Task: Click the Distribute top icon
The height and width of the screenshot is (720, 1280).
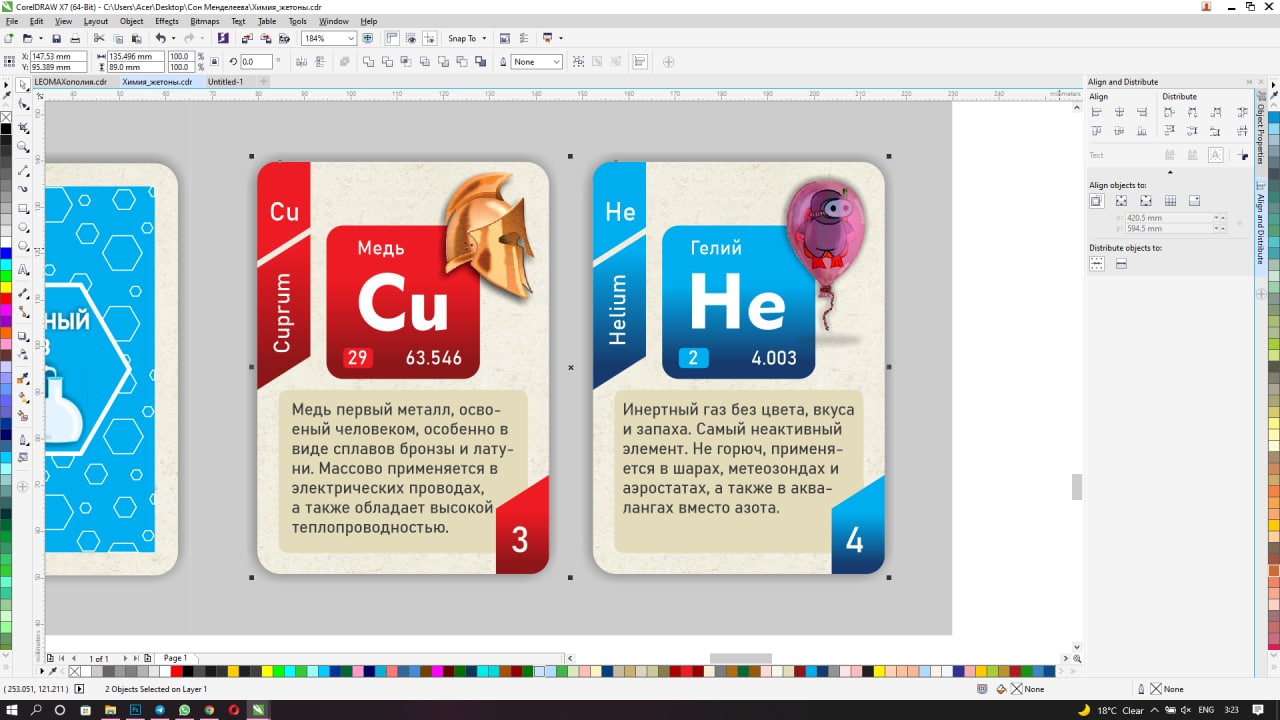Action: [1169, 131]
